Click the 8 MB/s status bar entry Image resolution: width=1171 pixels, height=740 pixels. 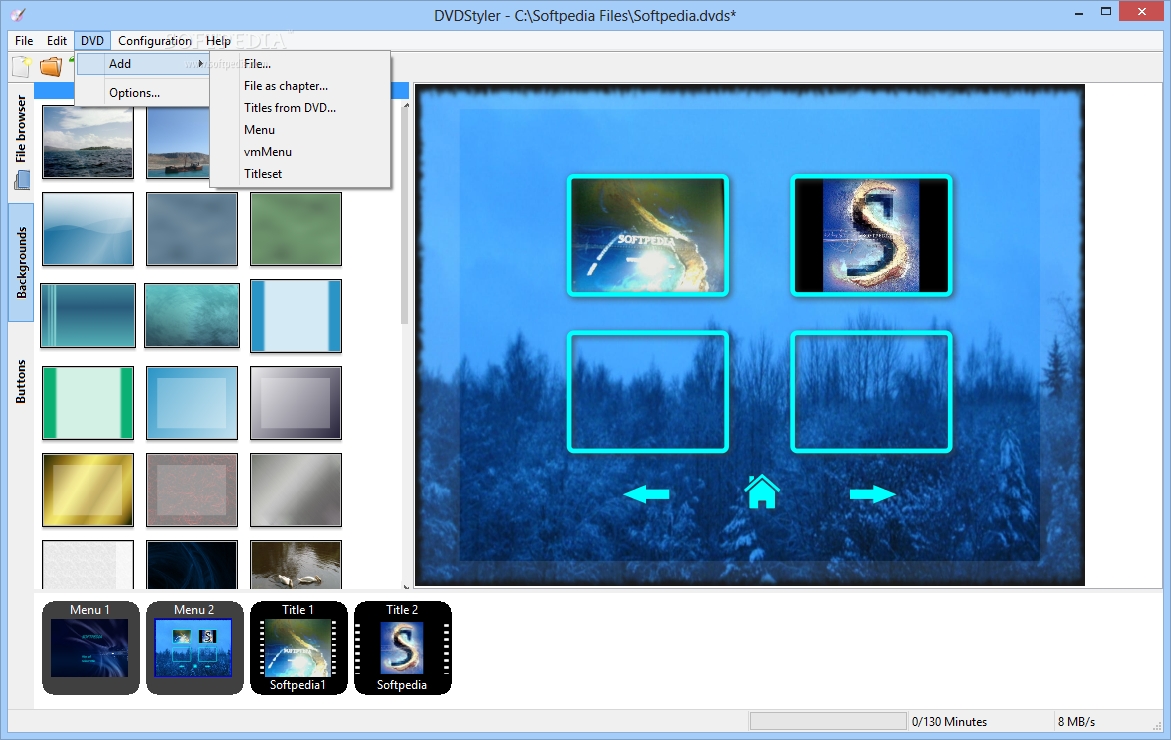[1076, 721]
